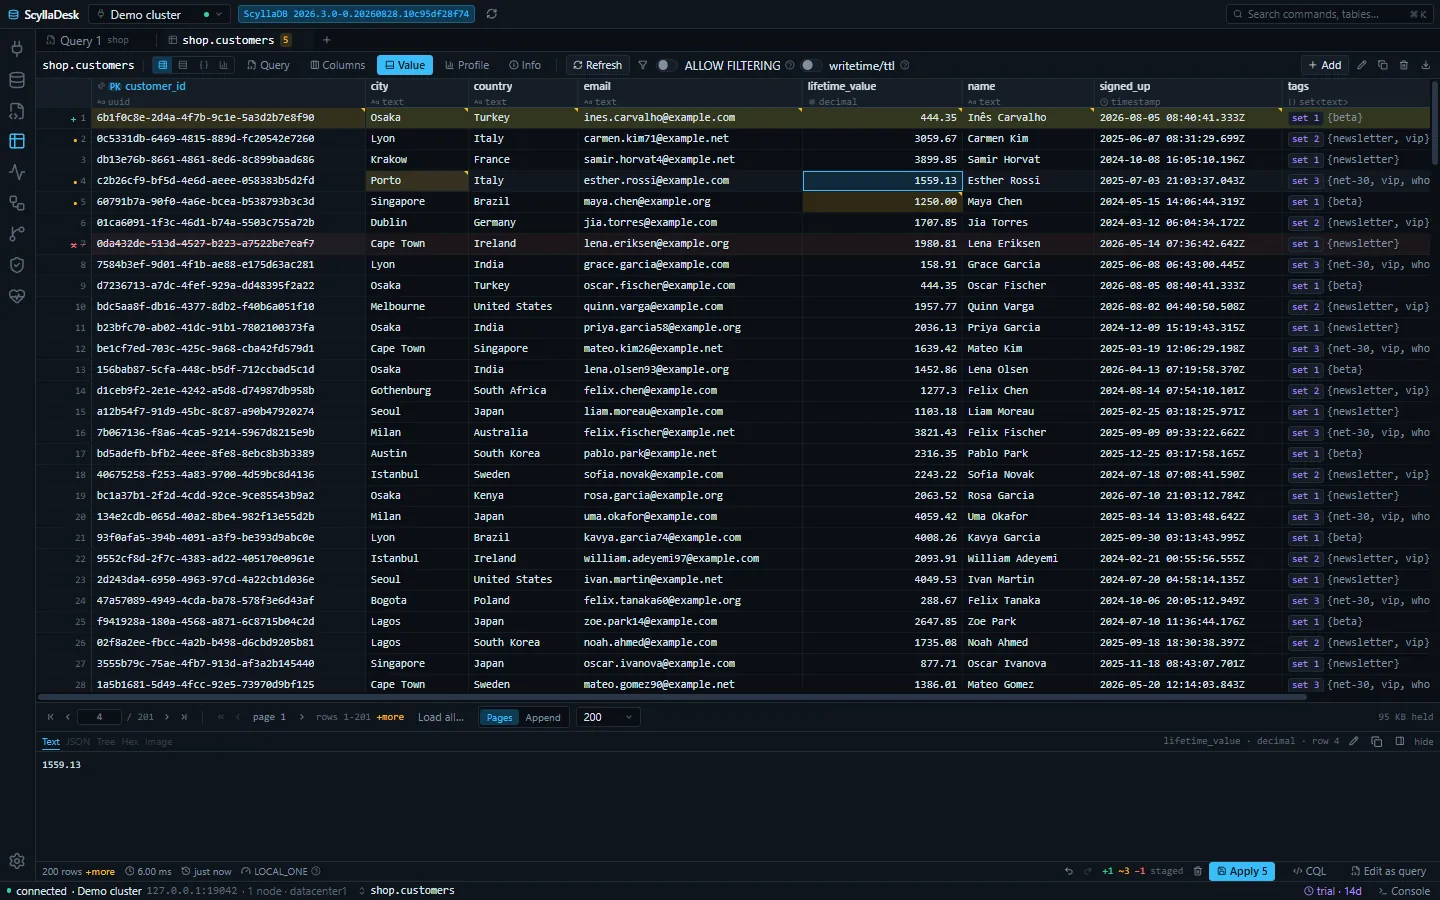Viewport: 1440px width, 900px height.
Task: Open settings gear in left sidebar
Action: click(16, 861)
